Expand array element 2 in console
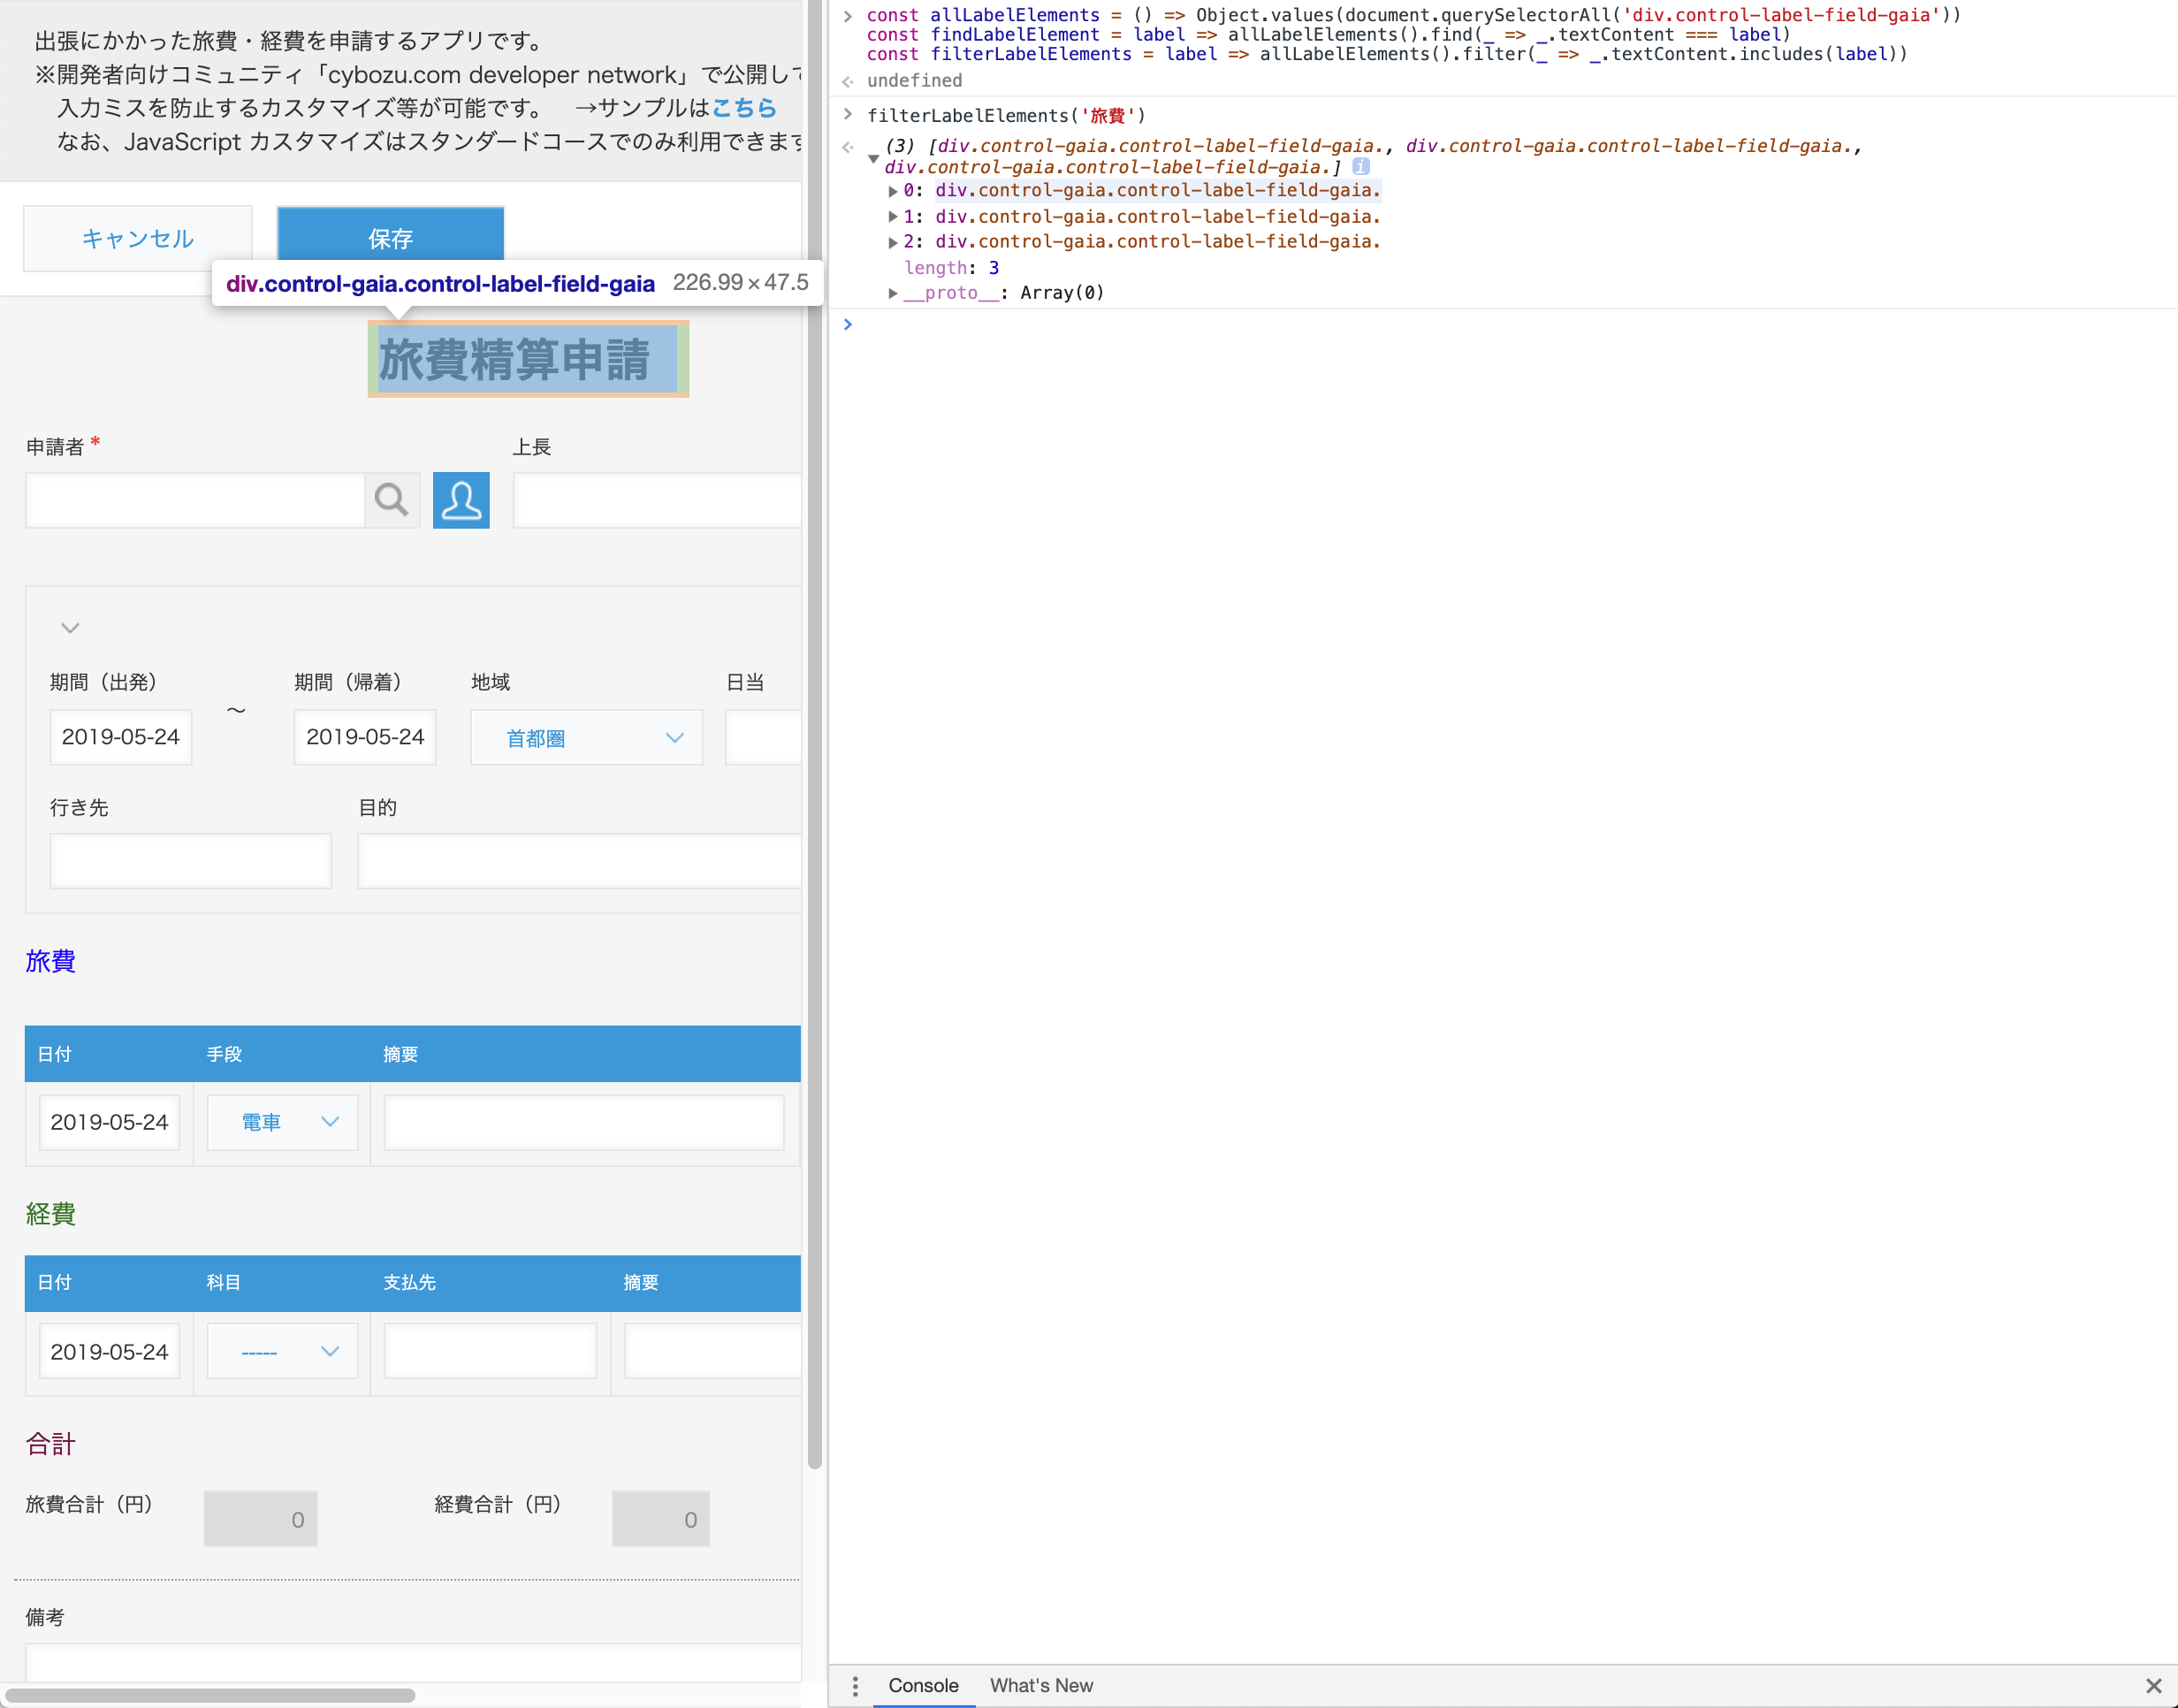Screen dimensions: 2178x1708 coord(893,242)
